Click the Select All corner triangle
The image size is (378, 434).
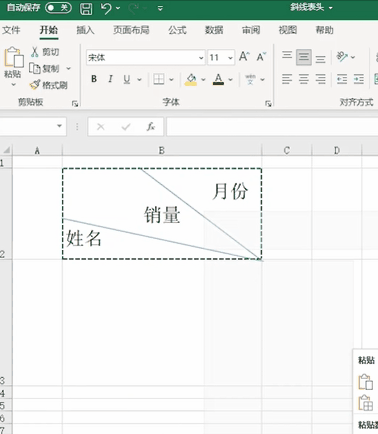coord(6,150)
